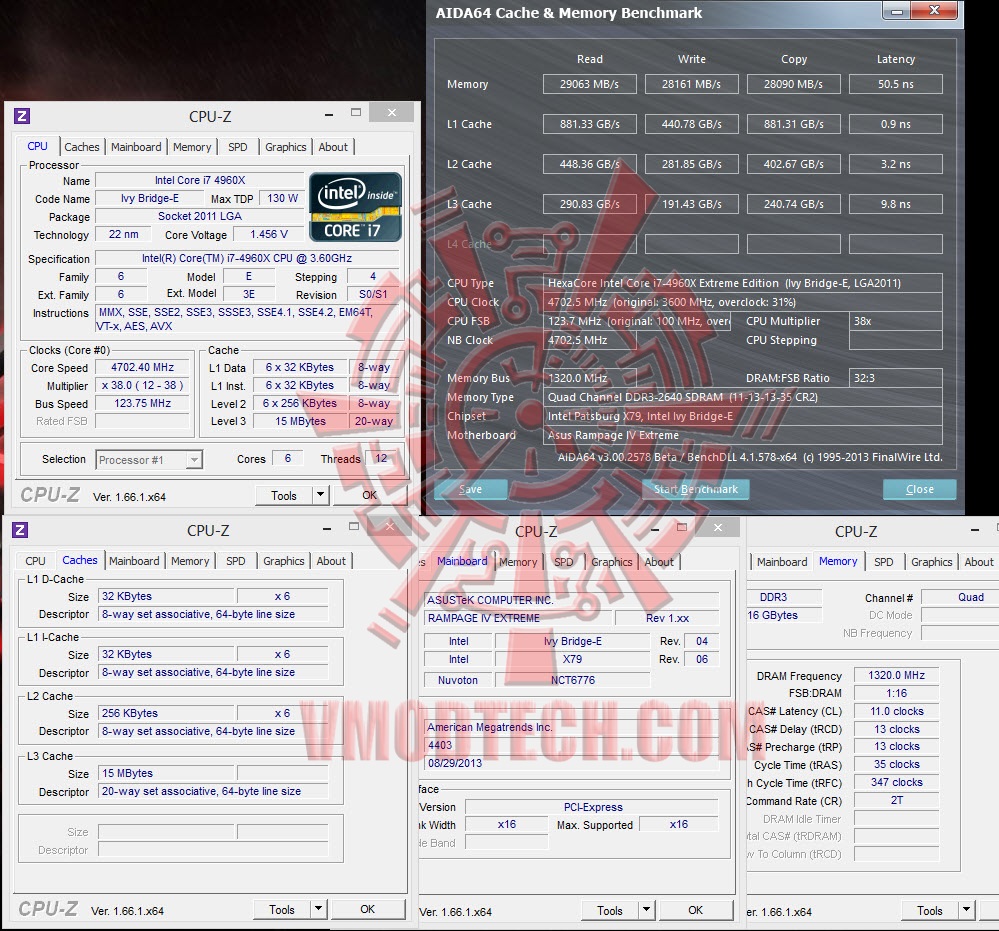
Task: Maximize the Caches CPU-Z window
Action: 354,526
